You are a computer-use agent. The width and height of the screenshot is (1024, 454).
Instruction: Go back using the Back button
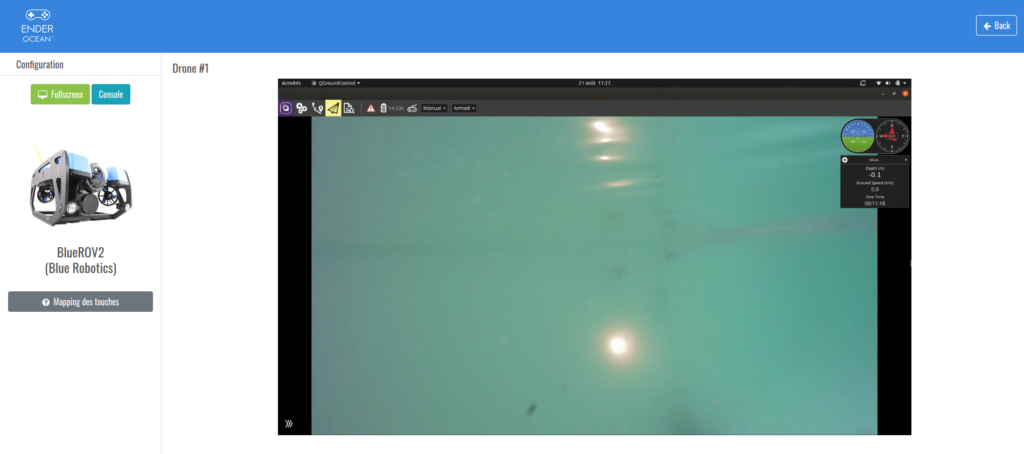click(996, 26)
